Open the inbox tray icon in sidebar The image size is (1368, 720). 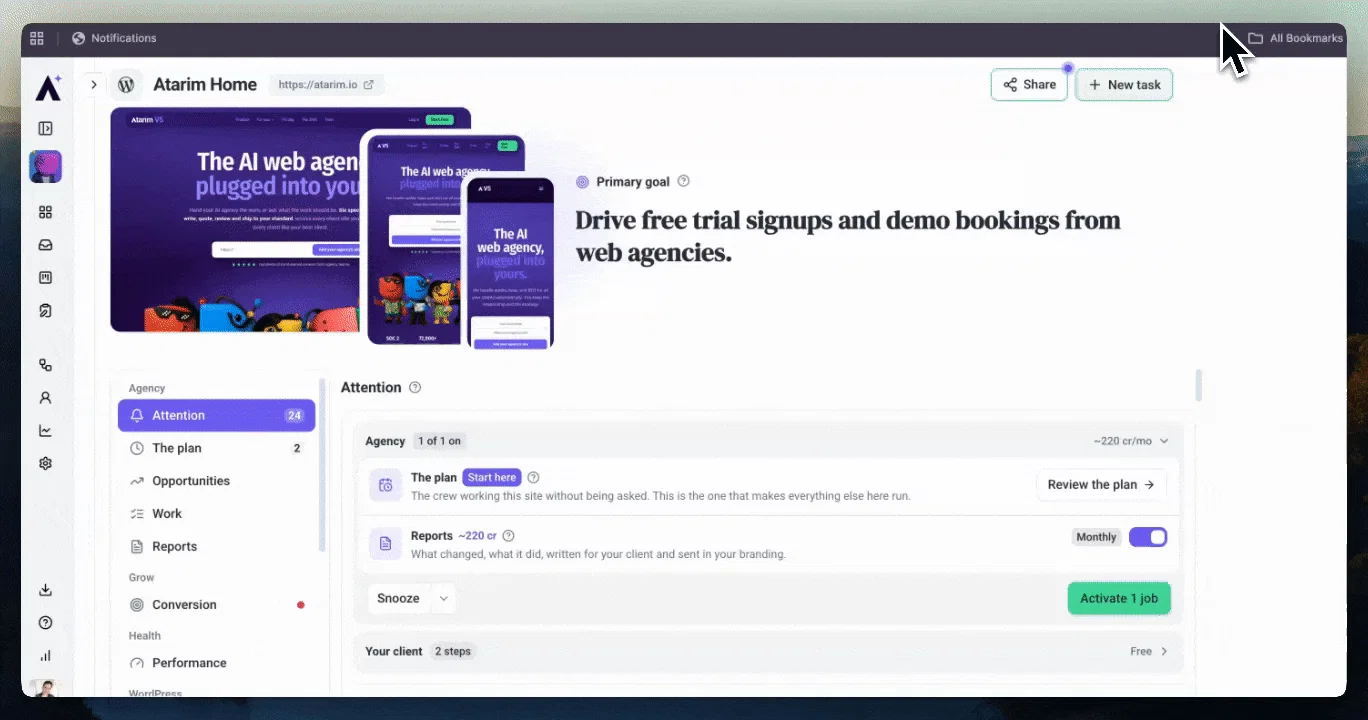[45, 245]
